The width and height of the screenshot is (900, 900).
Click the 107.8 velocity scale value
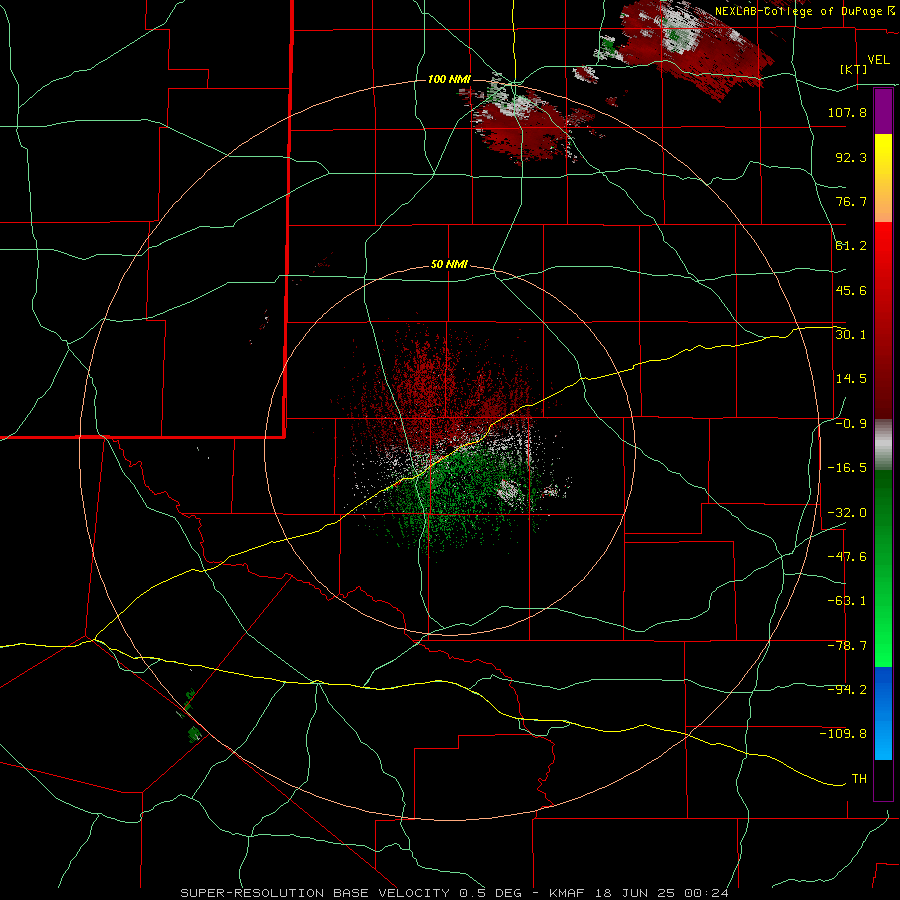point(847,112)
